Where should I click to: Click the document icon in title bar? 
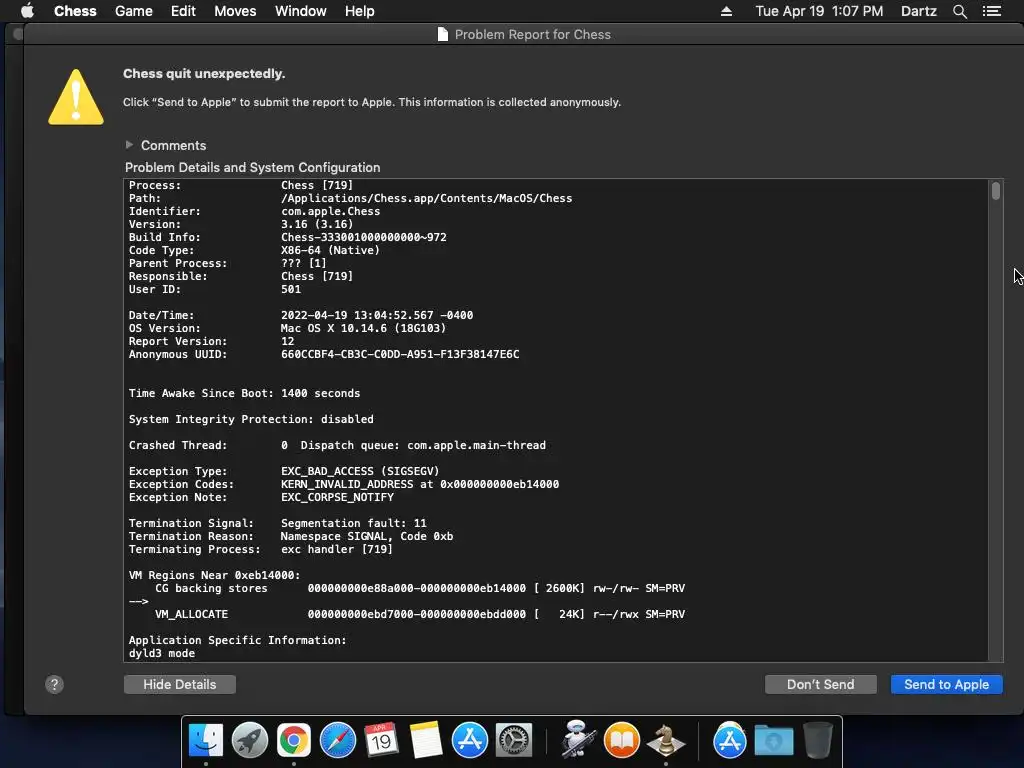tap(443, 35)
